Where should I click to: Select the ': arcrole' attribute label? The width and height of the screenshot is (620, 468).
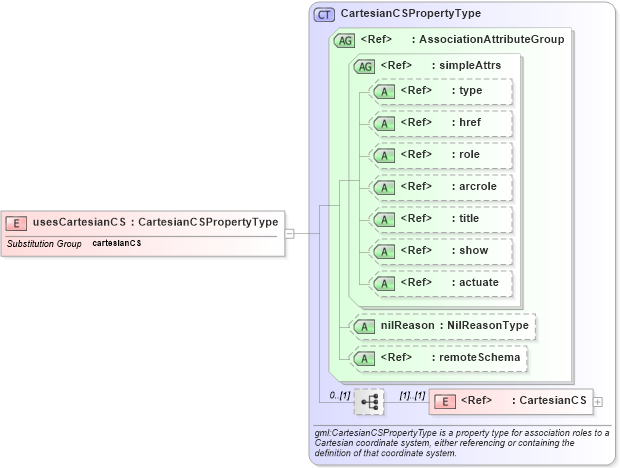click(x=474, y=187)
